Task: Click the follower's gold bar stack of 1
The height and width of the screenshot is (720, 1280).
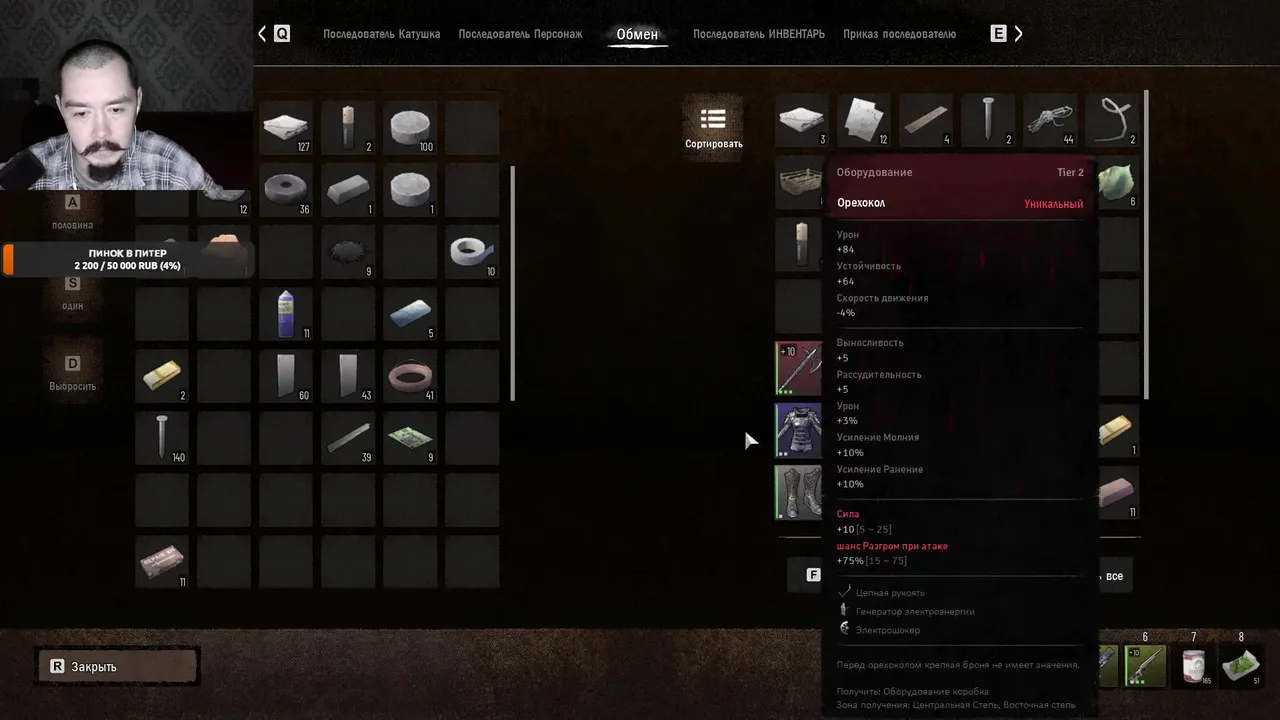Action: pos(1118,430)
